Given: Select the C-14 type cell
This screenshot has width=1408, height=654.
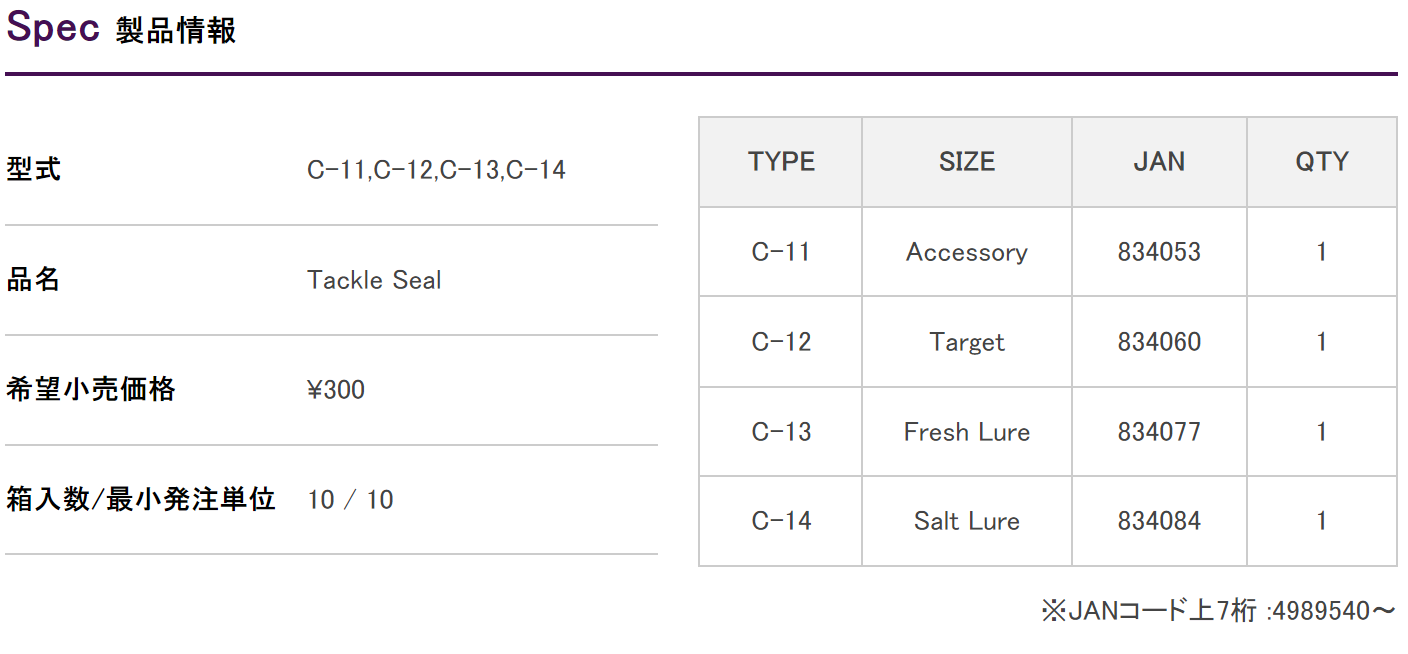Looking at the screenshot, I should point(781,521).
